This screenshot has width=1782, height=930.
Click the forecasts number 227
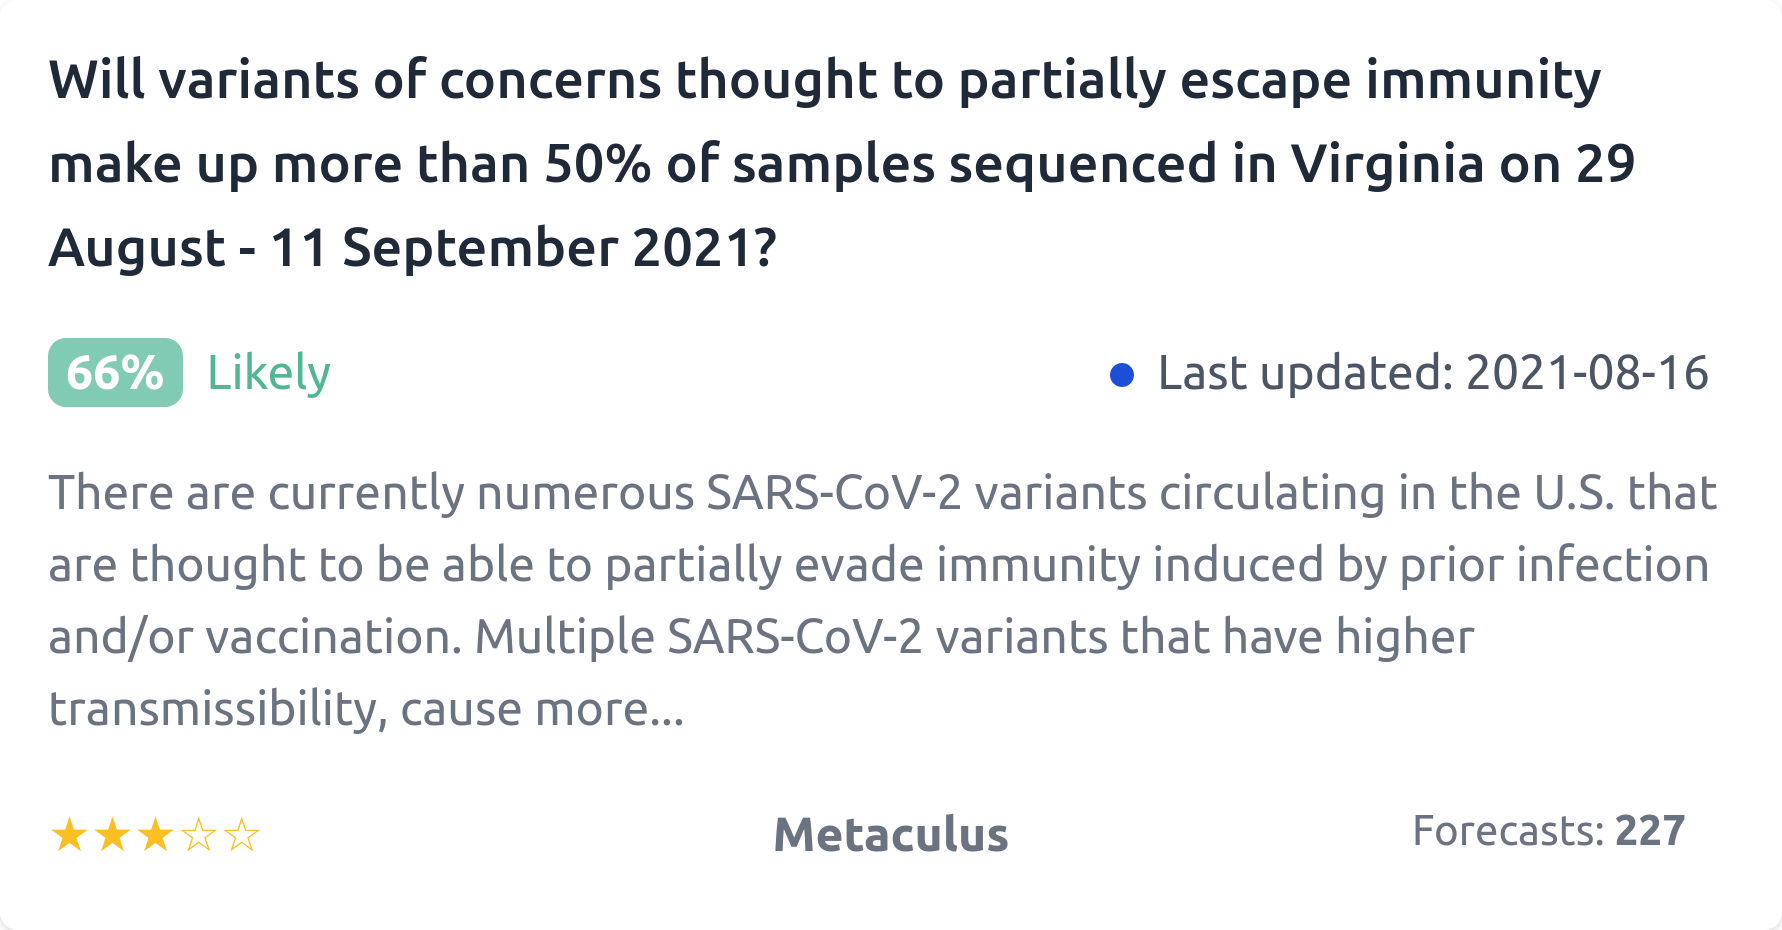1650,831
